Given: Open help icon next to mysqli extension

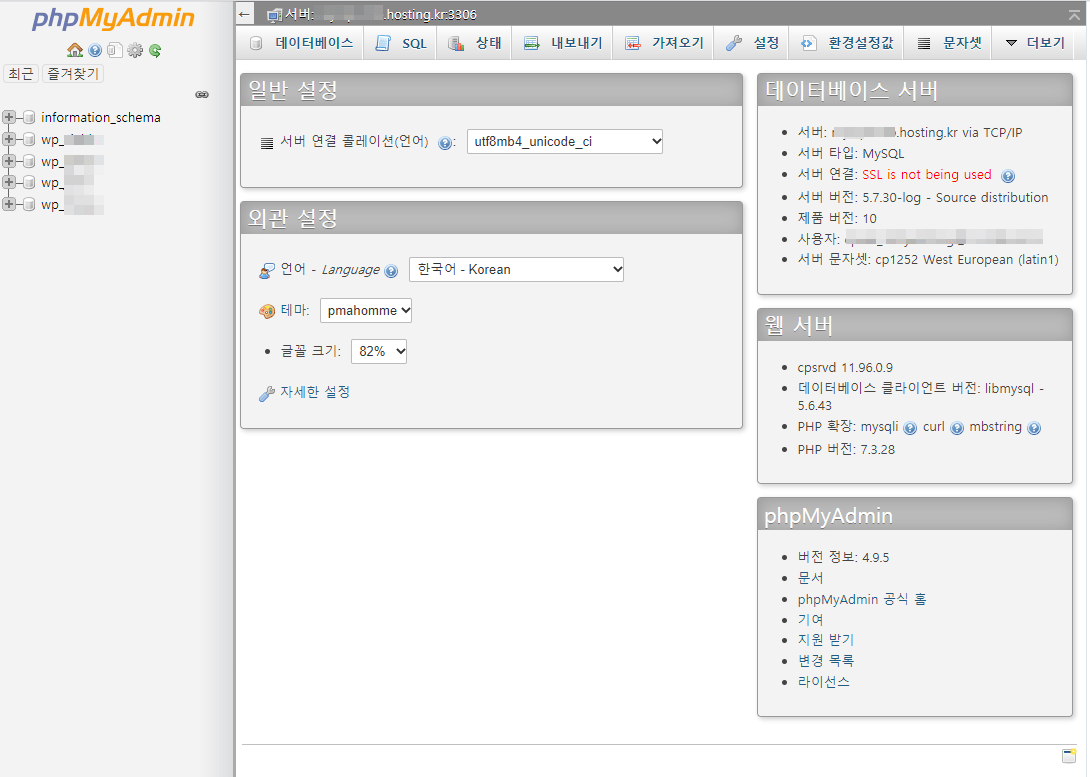Looking at the screenshot, I should coord(910,428).
